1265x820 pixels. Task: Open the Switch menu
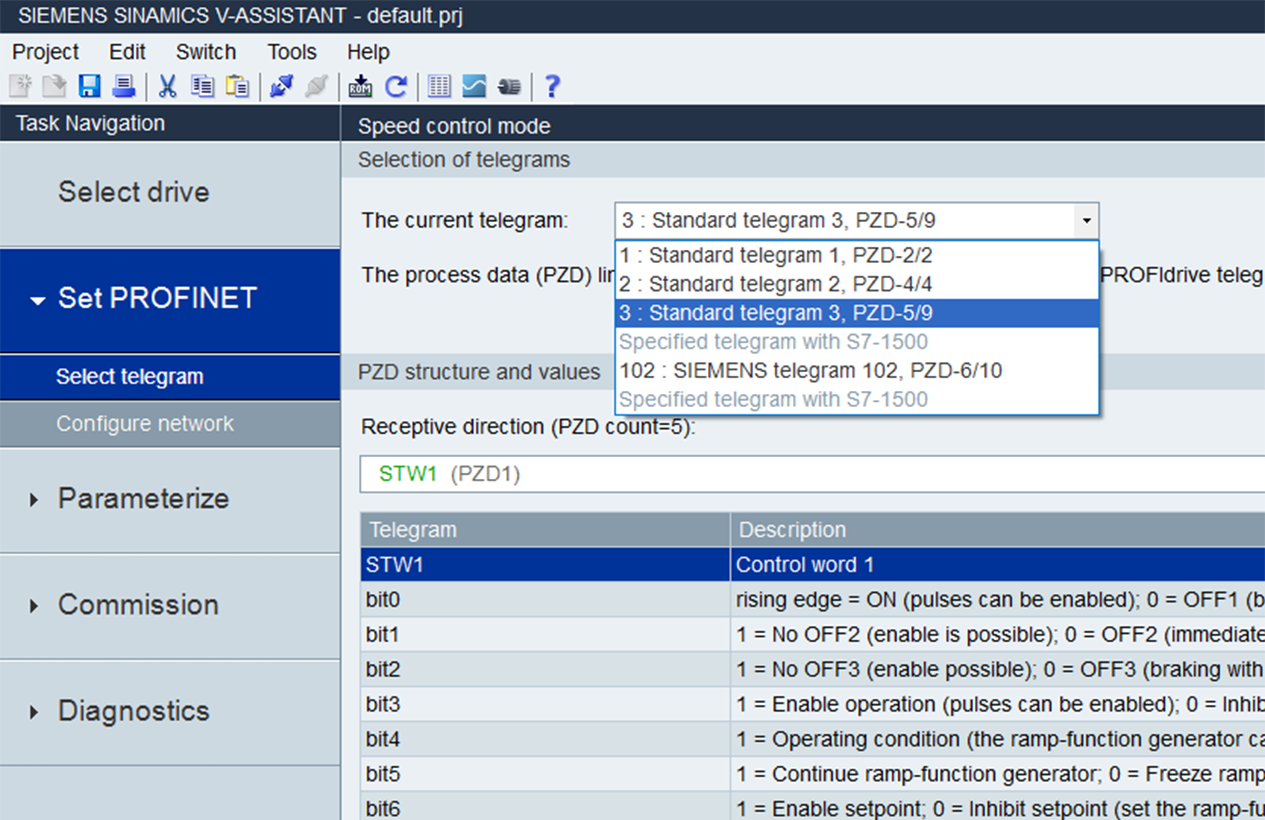point(206,52)
